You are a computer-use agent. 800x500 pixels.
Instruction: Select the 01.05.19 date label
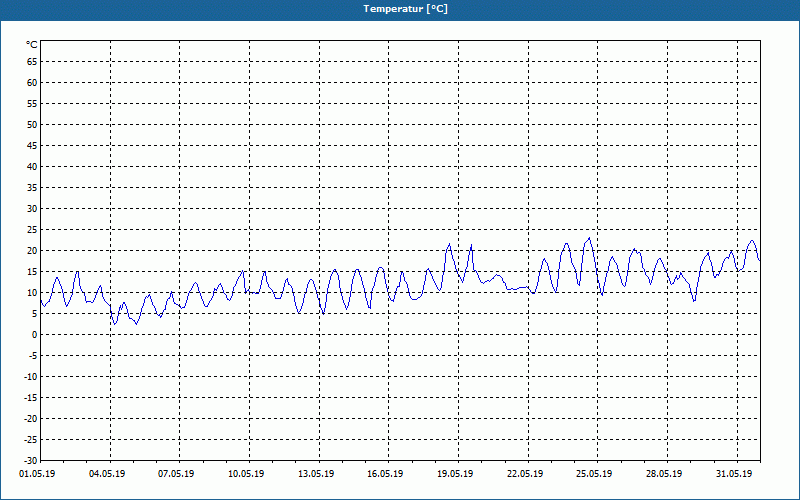37,474
